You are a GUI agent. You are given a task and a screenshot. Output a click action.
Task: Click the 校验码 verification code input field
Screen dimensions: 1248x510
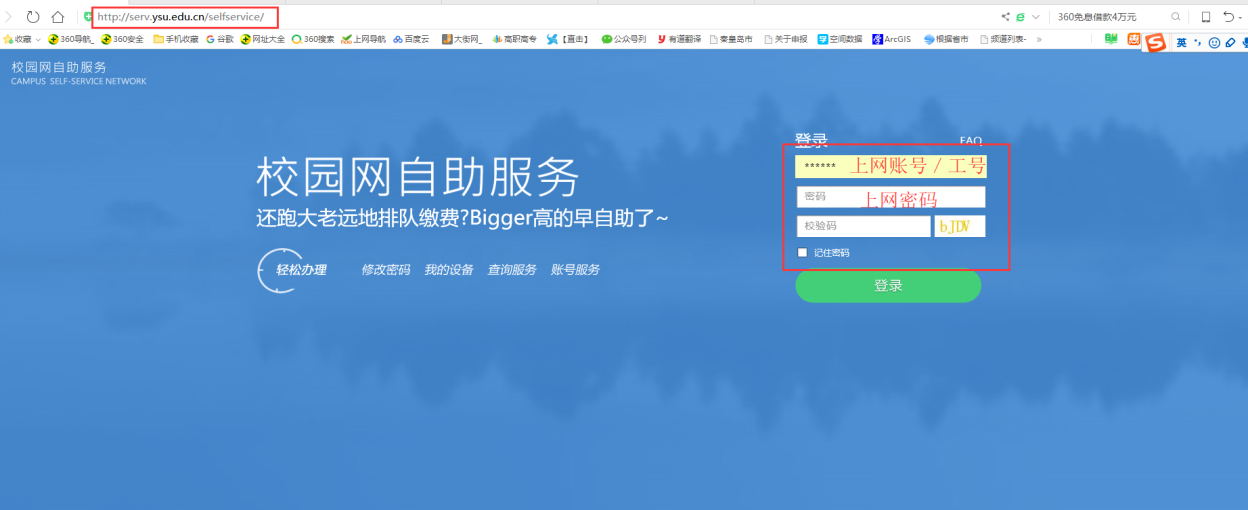click(862, 226)
